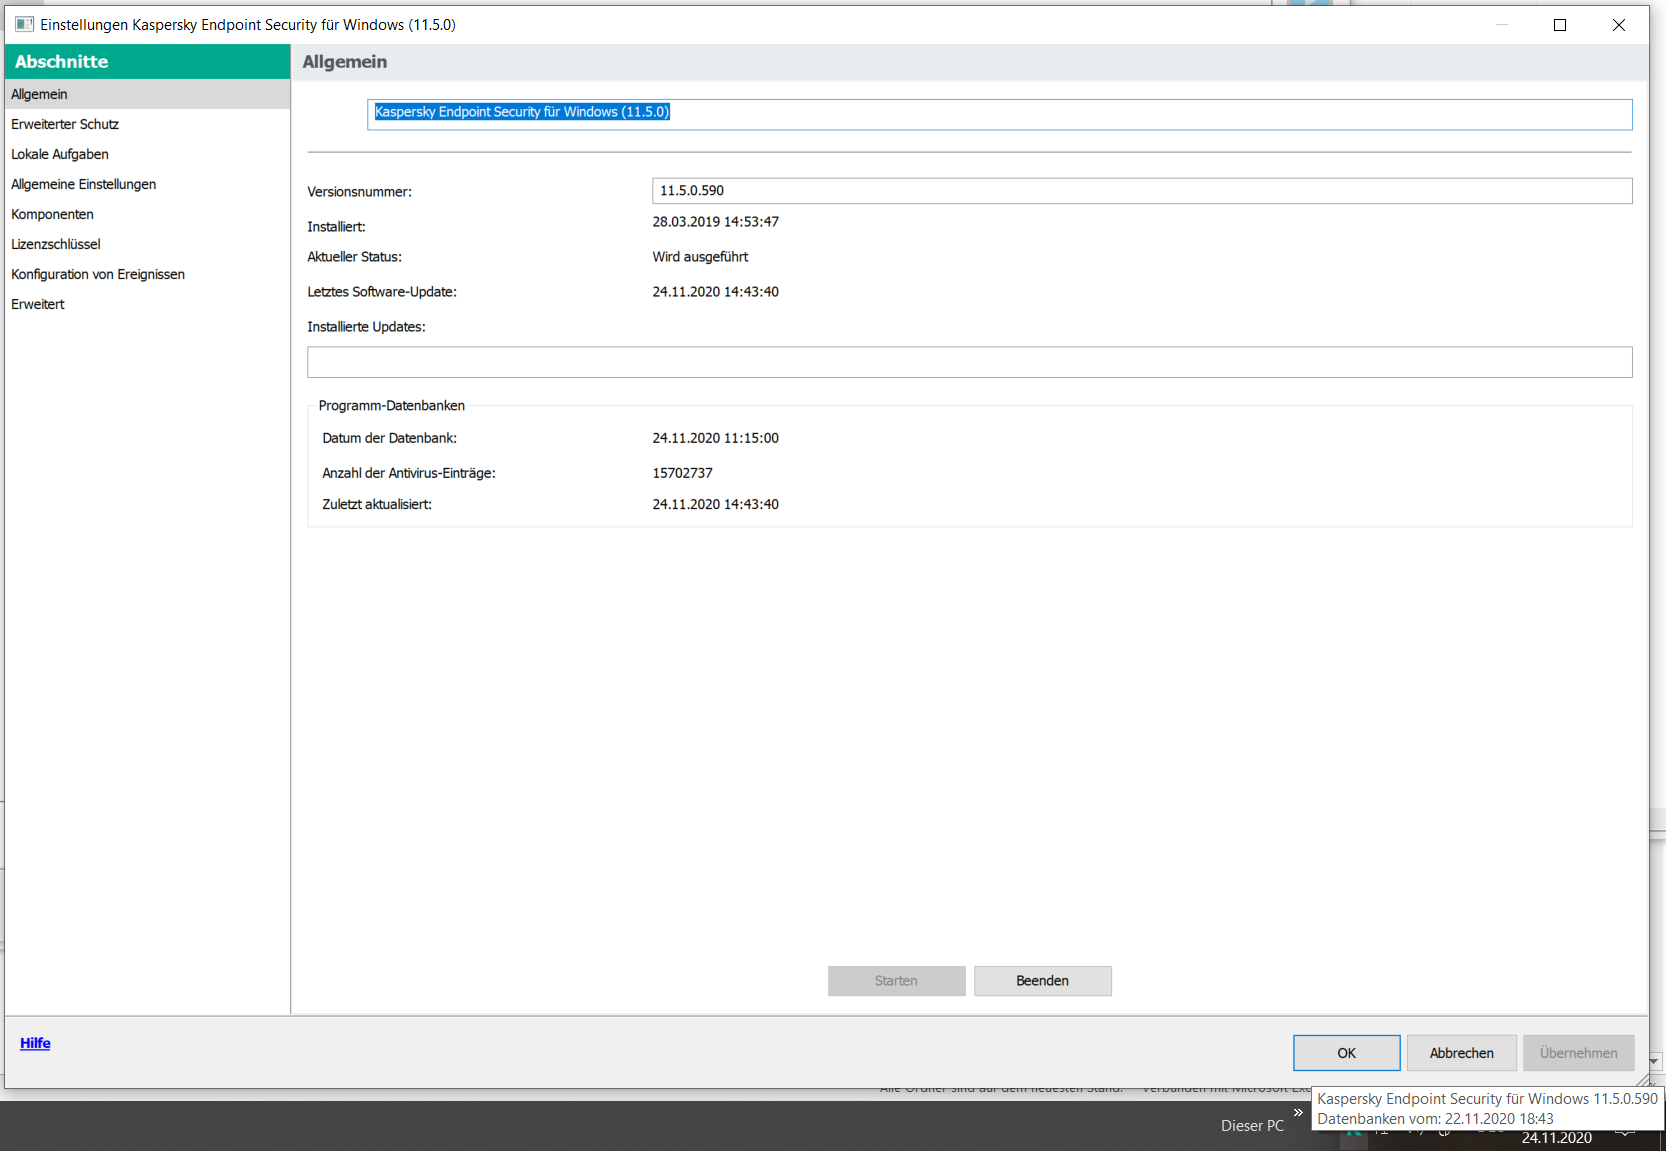Confirm with the OK button
Viewport: 1666px width, 1151px height.
pyautogui.click(x=1347, y=1053)
